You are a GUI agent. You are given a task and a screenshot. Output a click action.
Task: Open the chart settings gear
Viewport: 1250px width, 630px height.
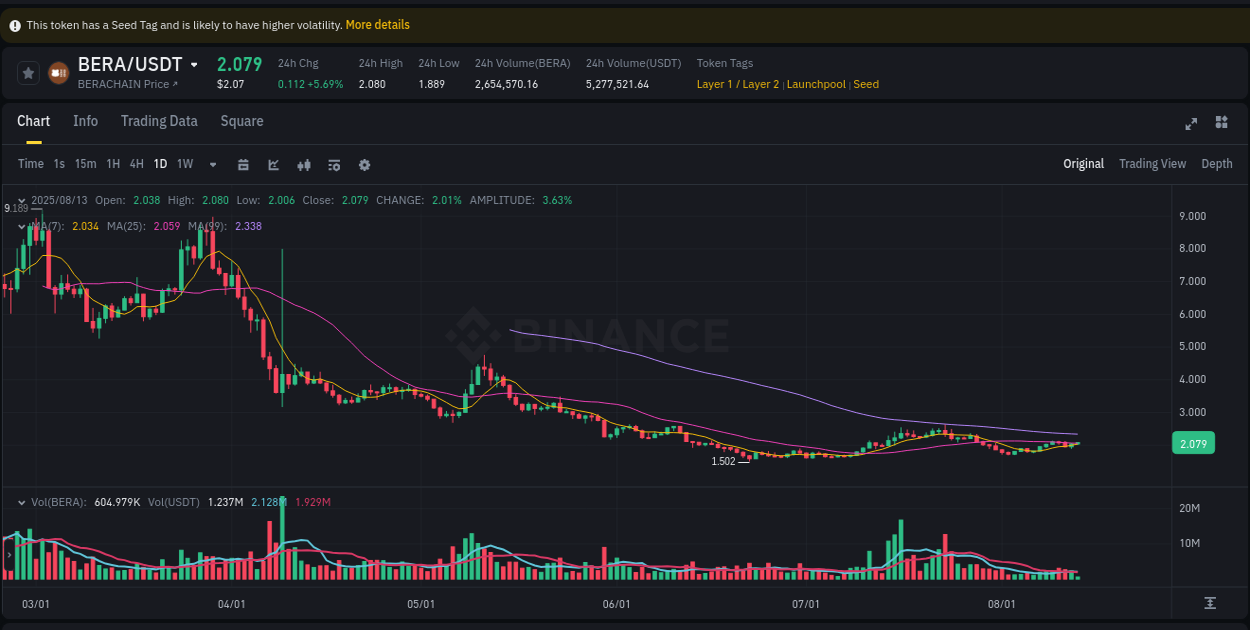(x=364, y=164)
